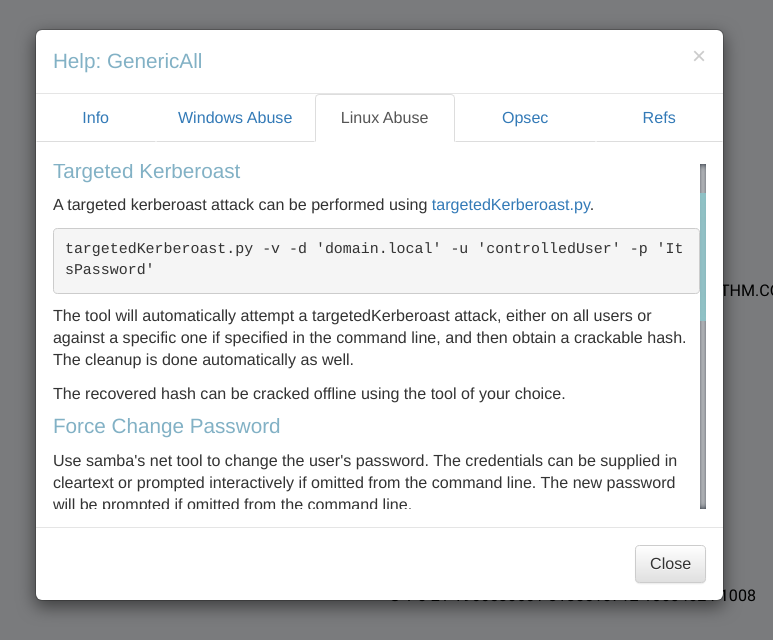View the Refs tab
This screenshot has width=773, height=640.
click(659, 118)
